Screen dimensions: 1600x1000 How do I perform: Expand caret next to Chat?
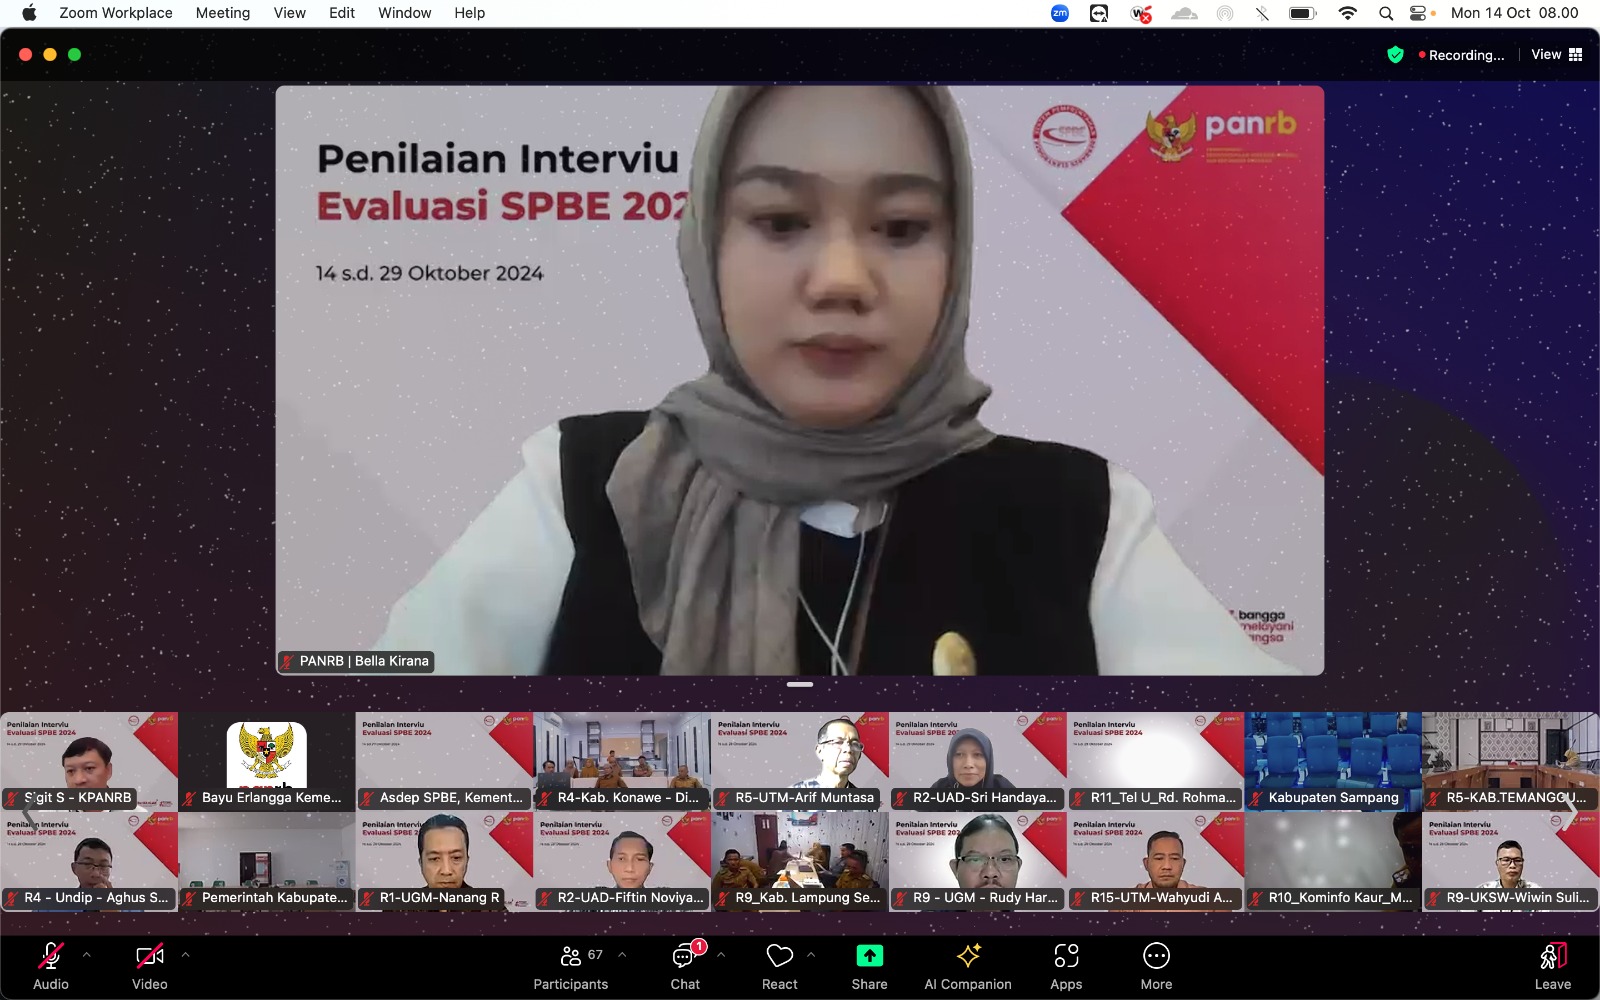[721, 955]
